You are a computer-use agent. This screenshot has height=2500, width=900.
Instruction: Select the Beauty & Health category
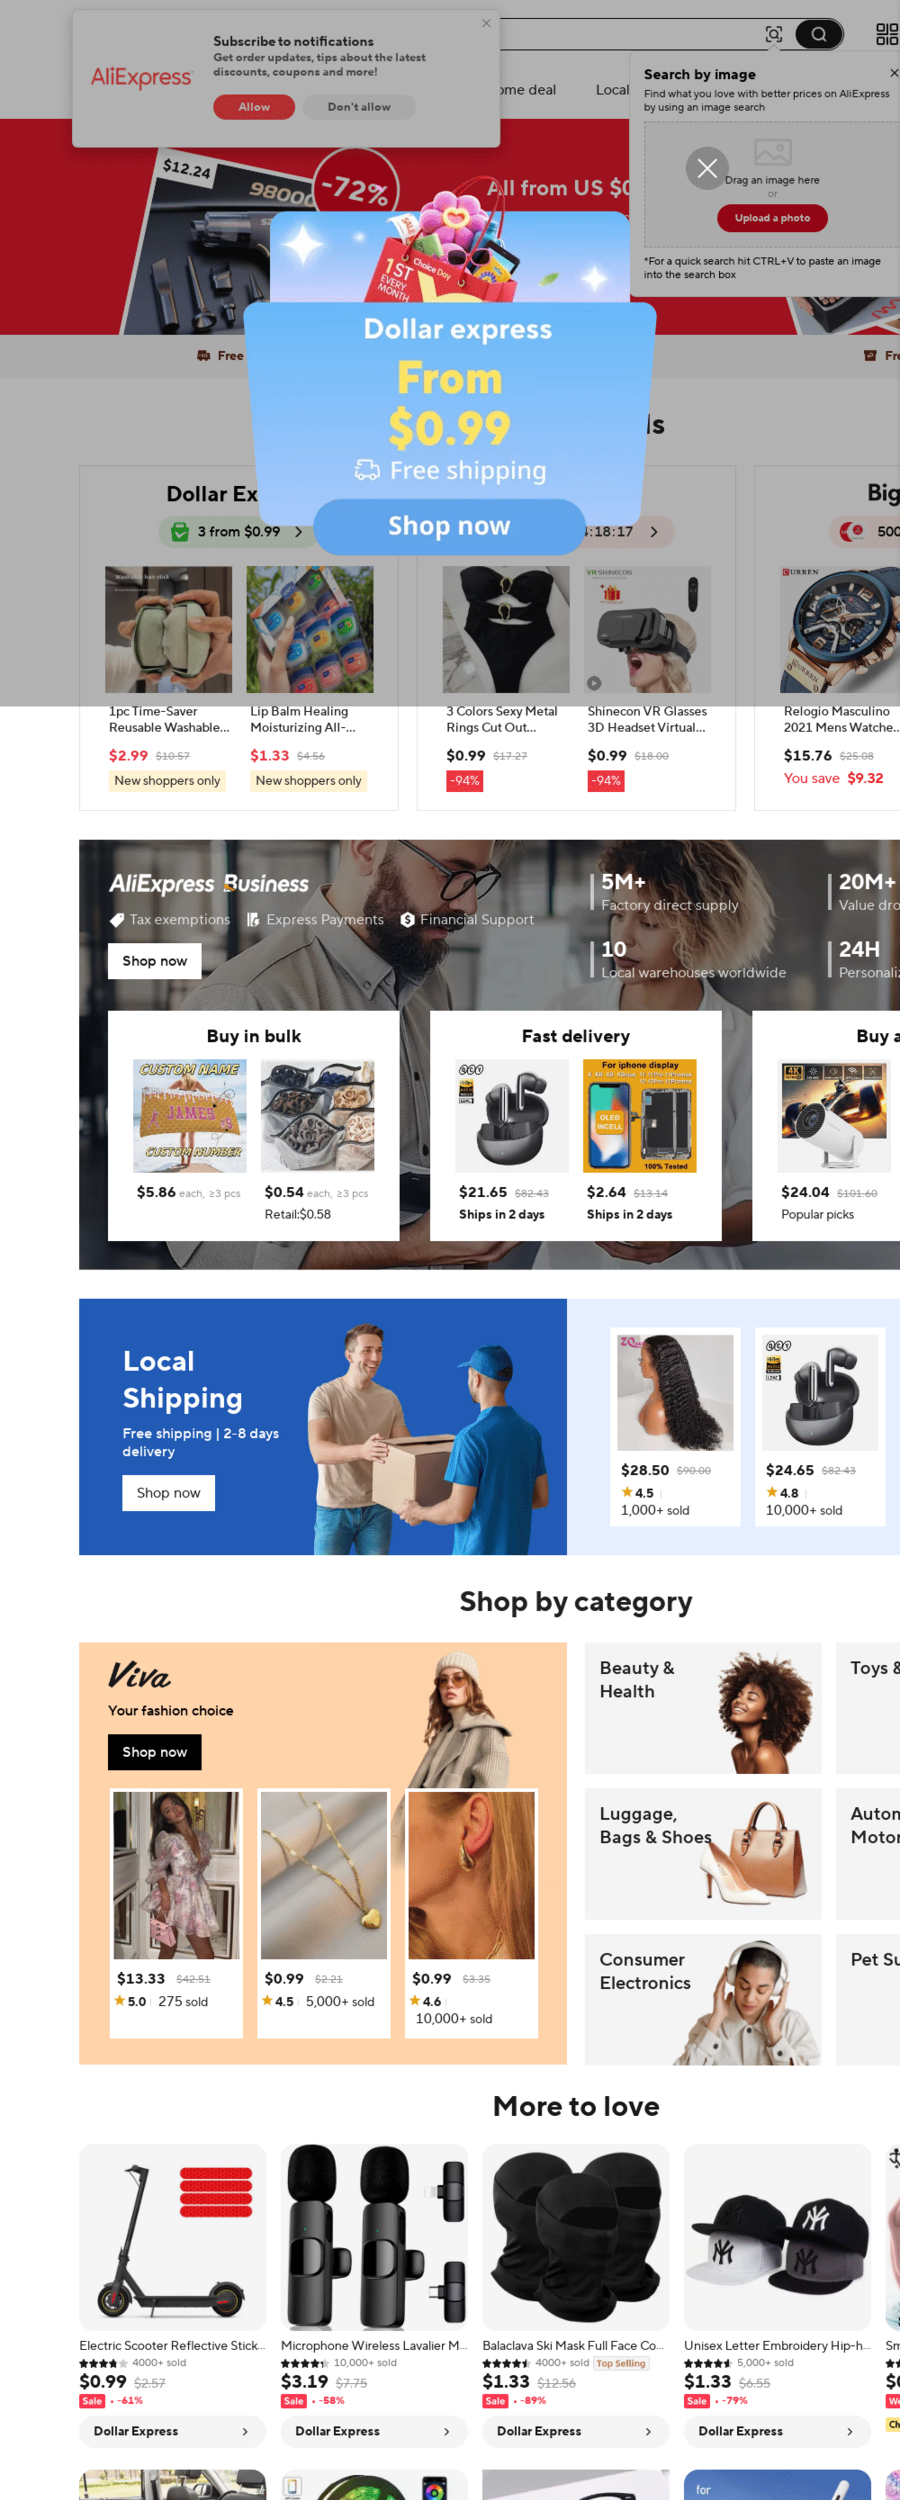pos(703,1708)
